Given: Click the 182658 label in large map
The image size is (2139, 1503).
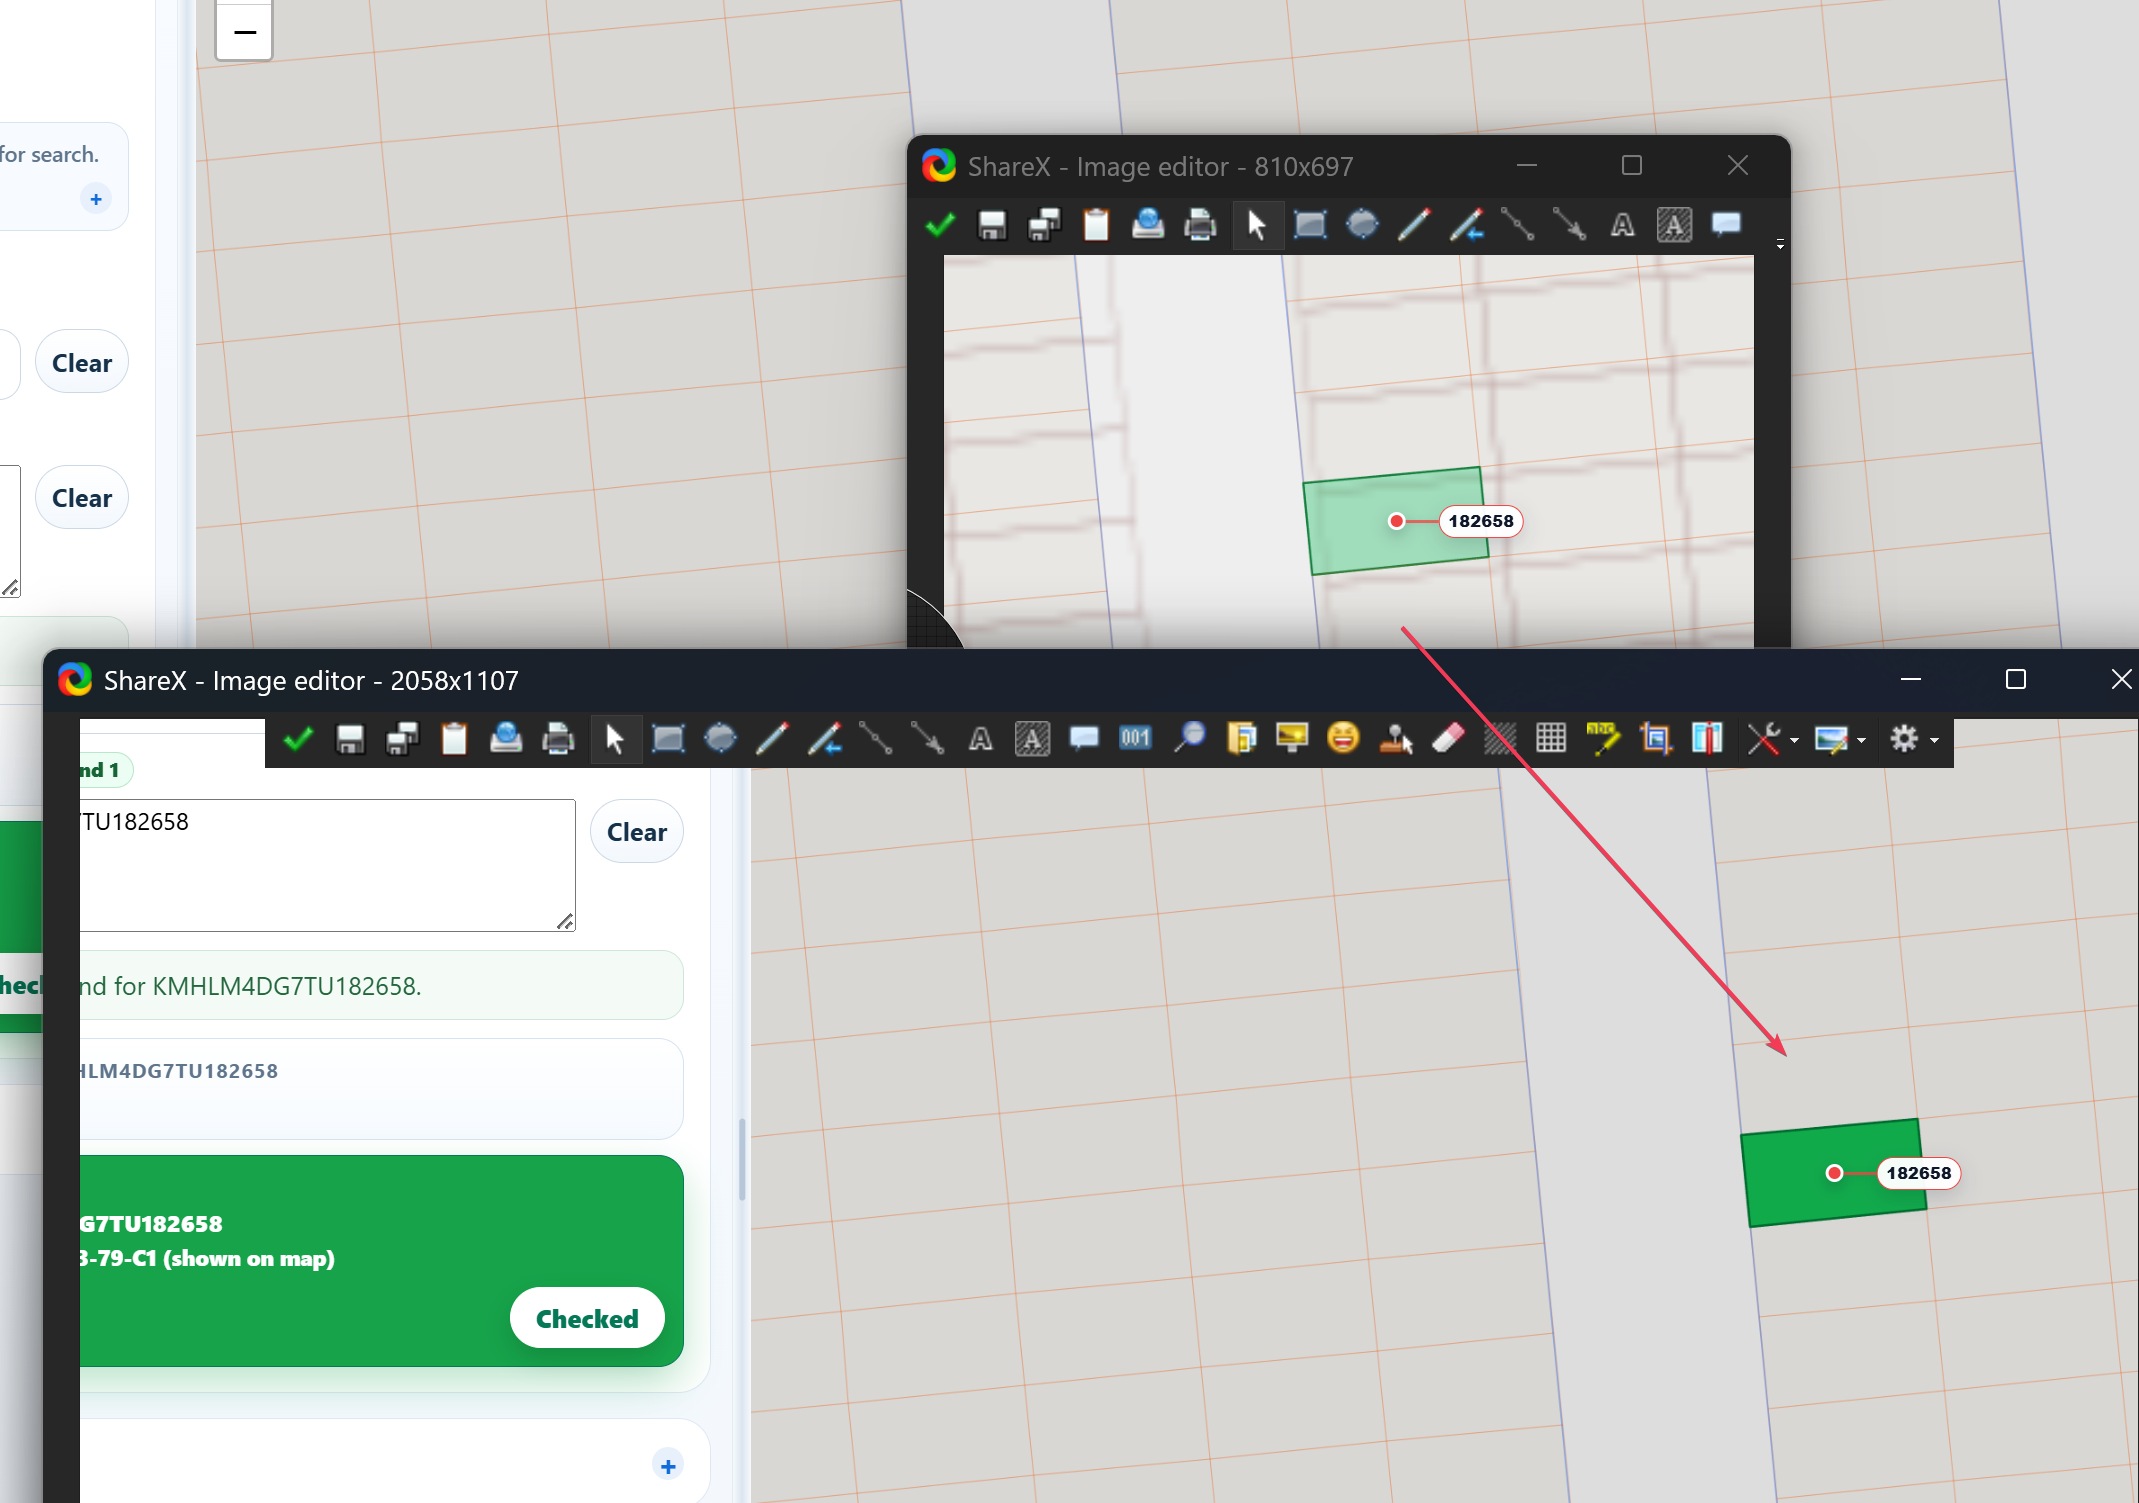Looking at the screenshot, I should (x=1918, y=1173).
